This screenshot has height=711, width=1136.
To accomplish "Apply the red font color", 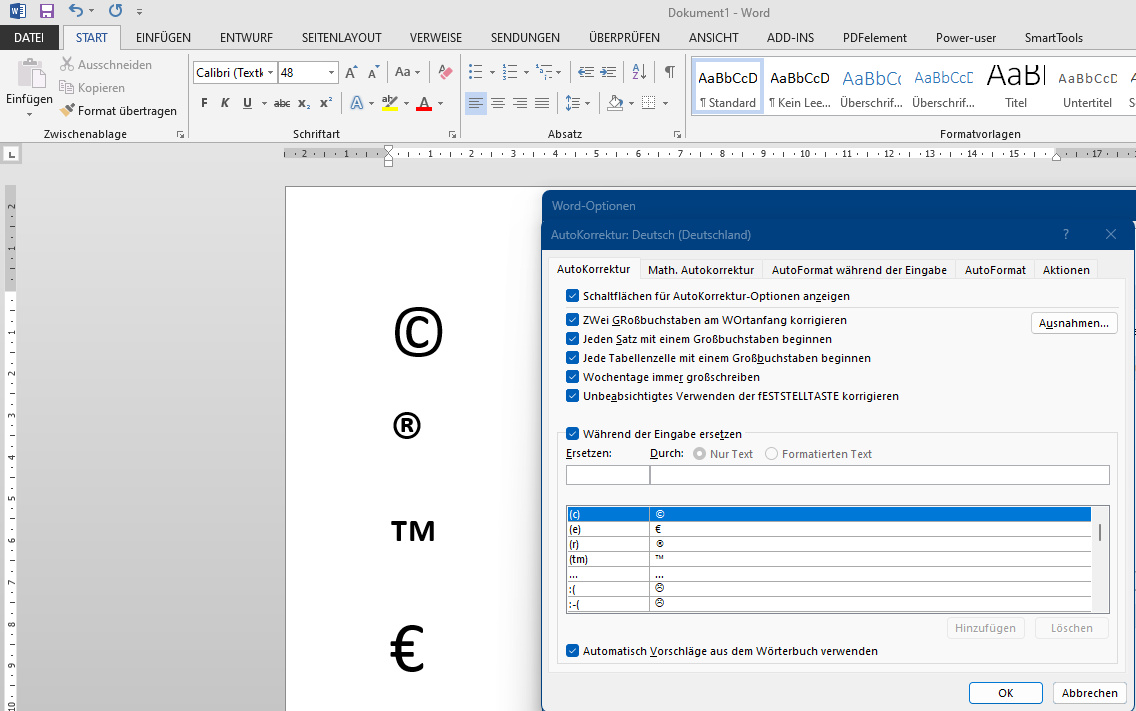I will 425,103.
